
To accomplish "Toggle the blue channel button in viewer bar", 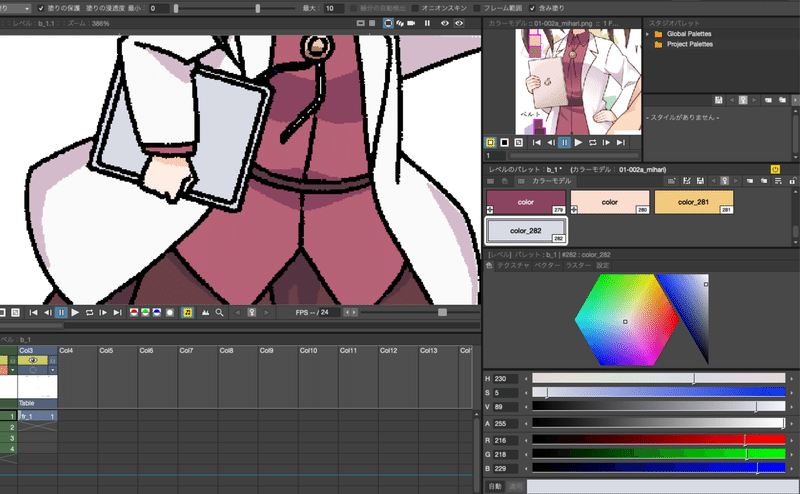I will click(157, 312).
